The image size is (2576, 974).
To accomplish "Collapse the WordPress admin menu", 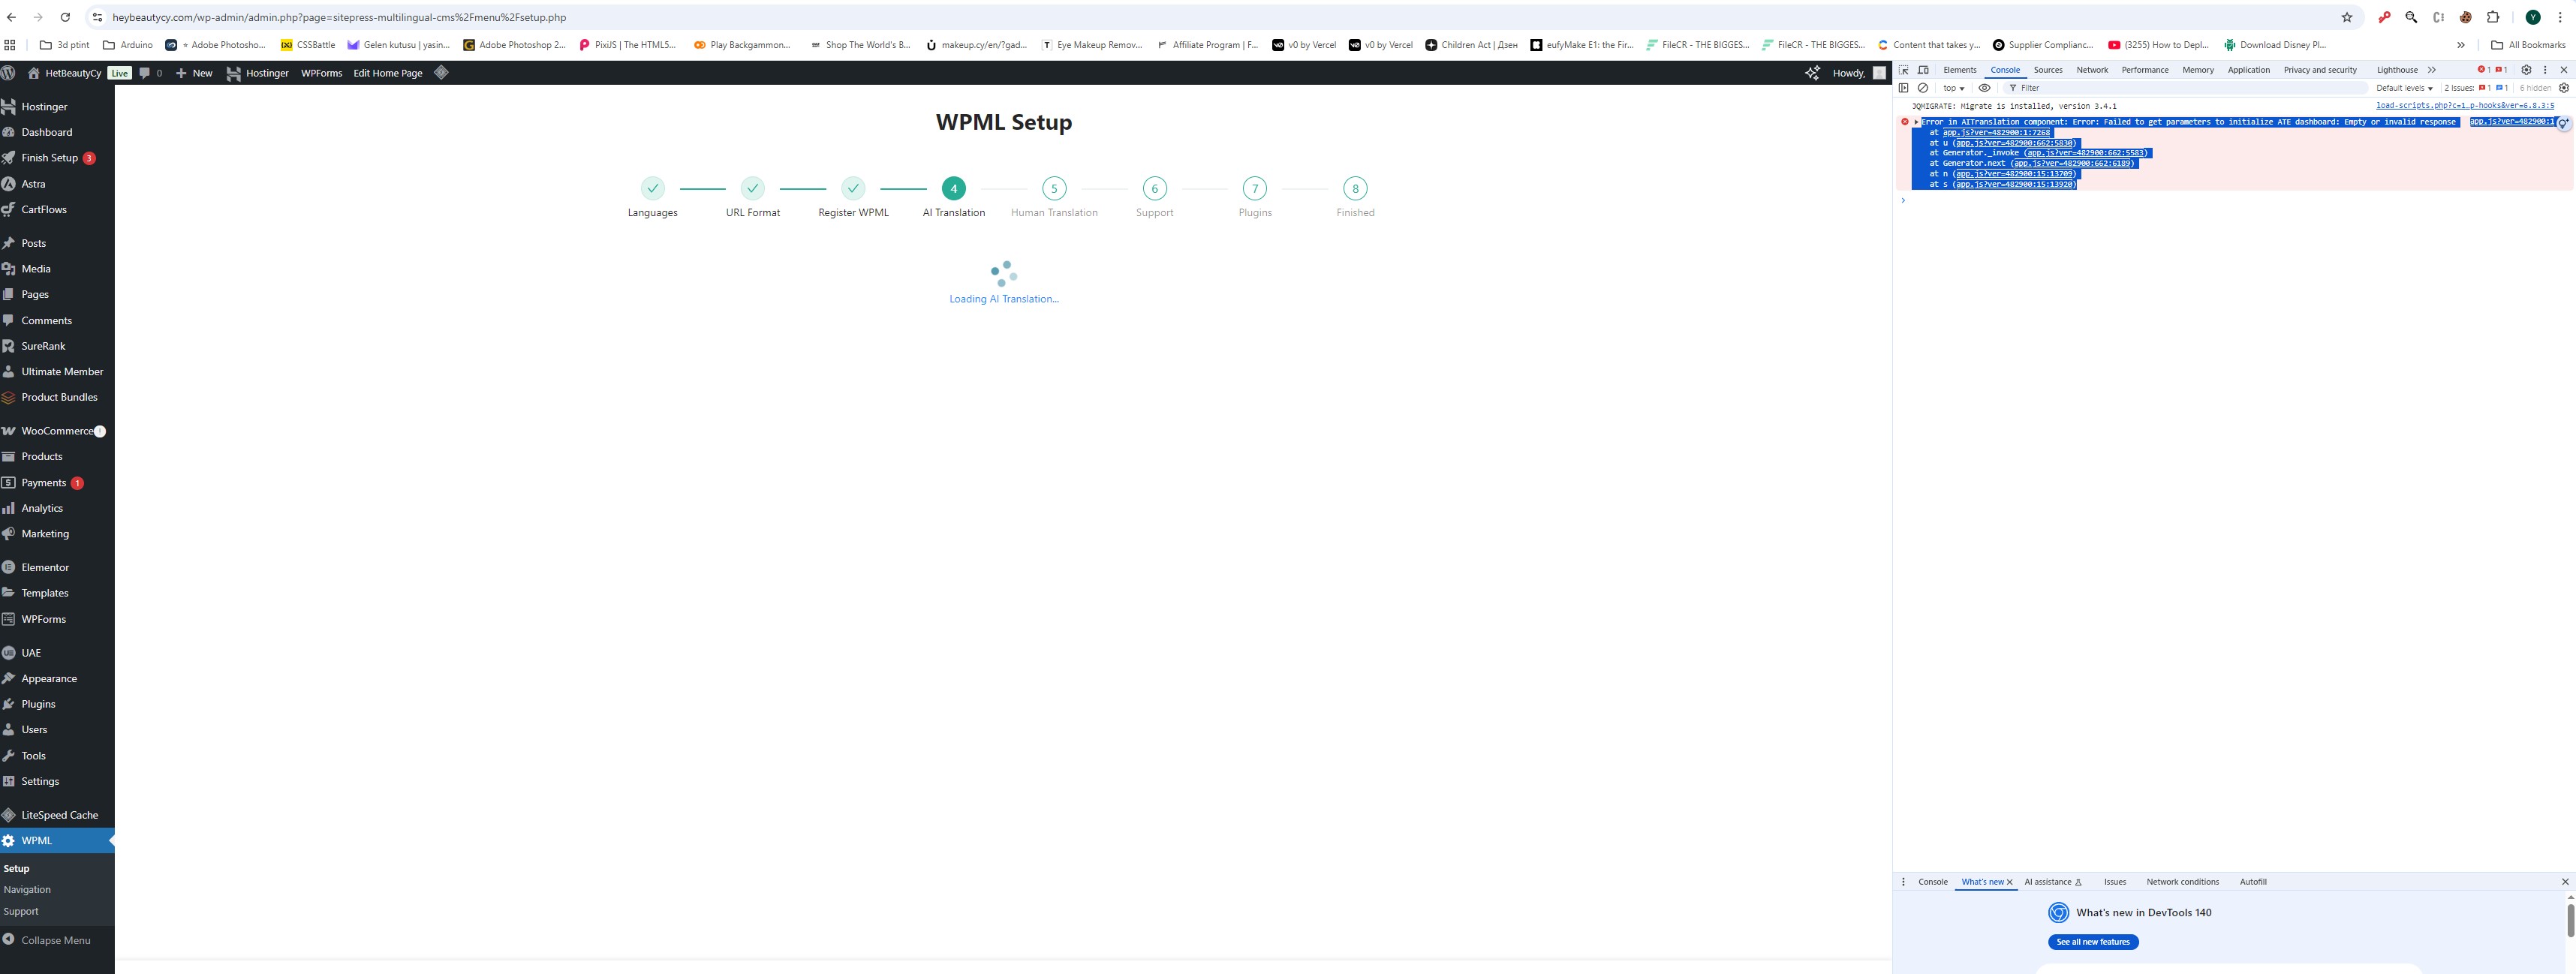I will click(x=55, y=940).
